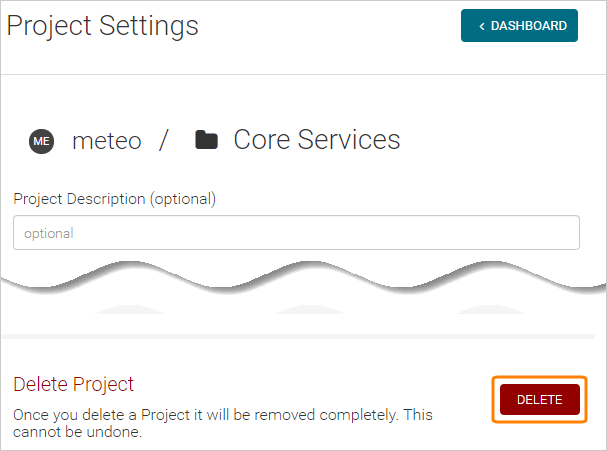The height and width of the screenshot is (451, 607).
Task: Click the slash separator after meteo
Action: pyautogui.click(x=163, y=140)
